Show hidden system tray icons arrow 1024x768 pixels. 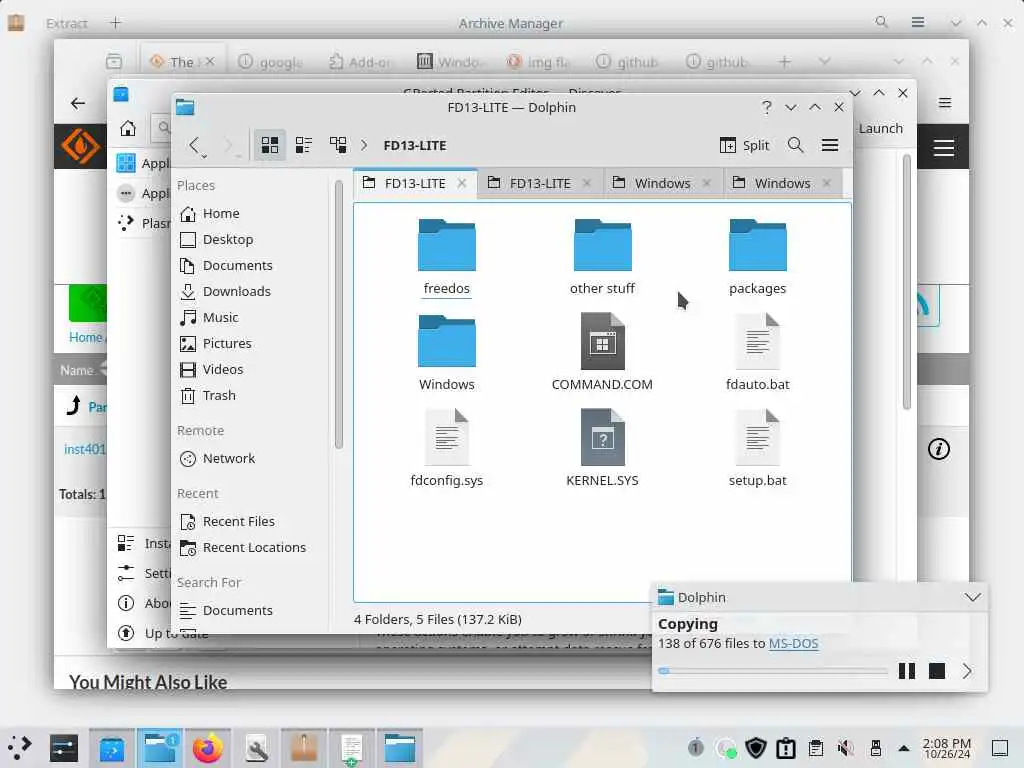(904, 748)
